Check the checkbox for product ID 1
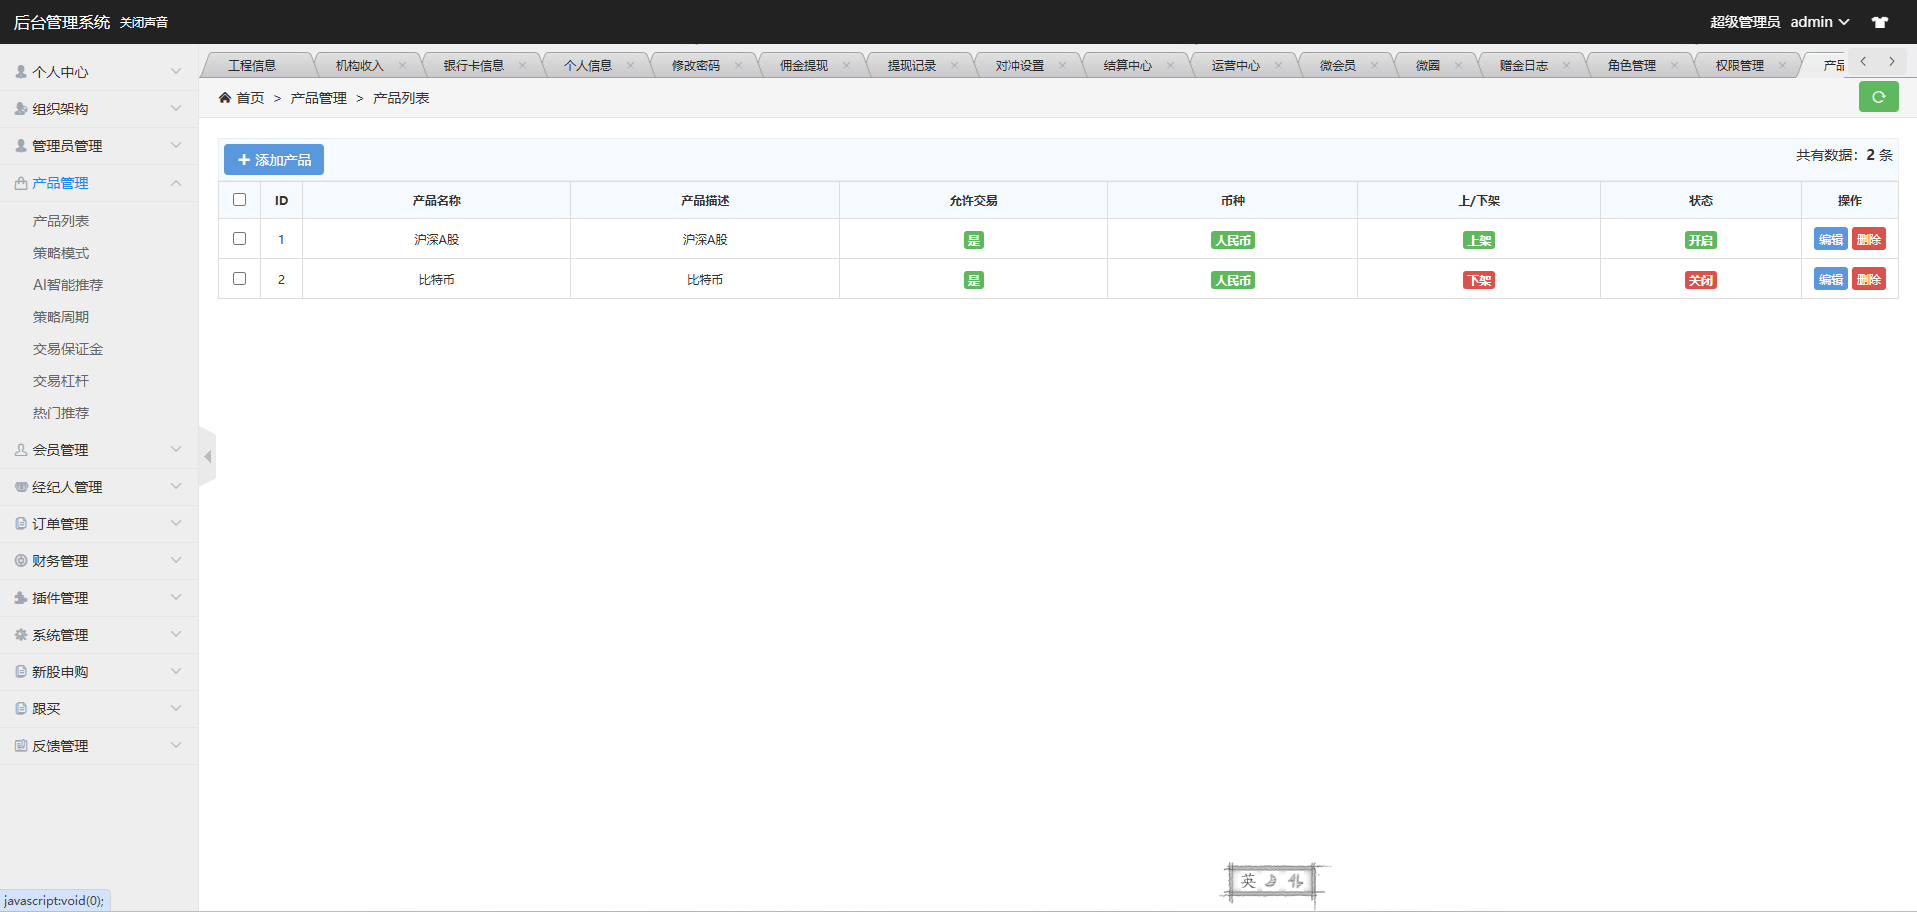Image resolution: width=1917 pixels, height=912 pixels. coord(239,239)
